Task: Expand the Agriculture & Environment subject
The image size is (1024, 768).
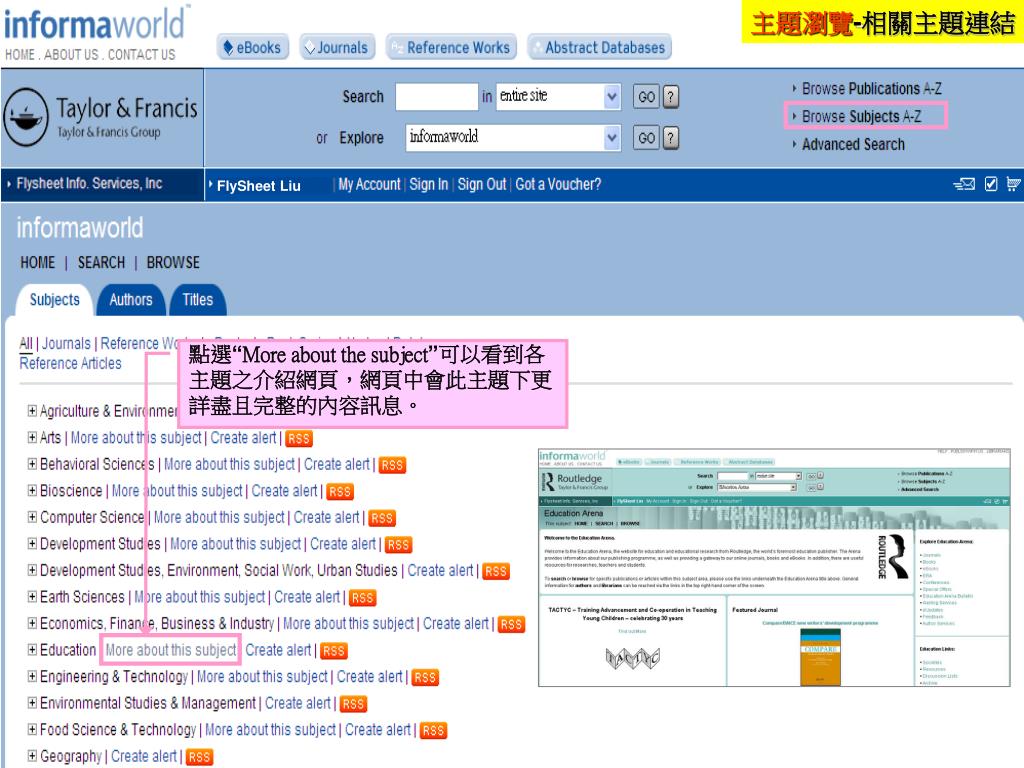Action: (32, 410)
